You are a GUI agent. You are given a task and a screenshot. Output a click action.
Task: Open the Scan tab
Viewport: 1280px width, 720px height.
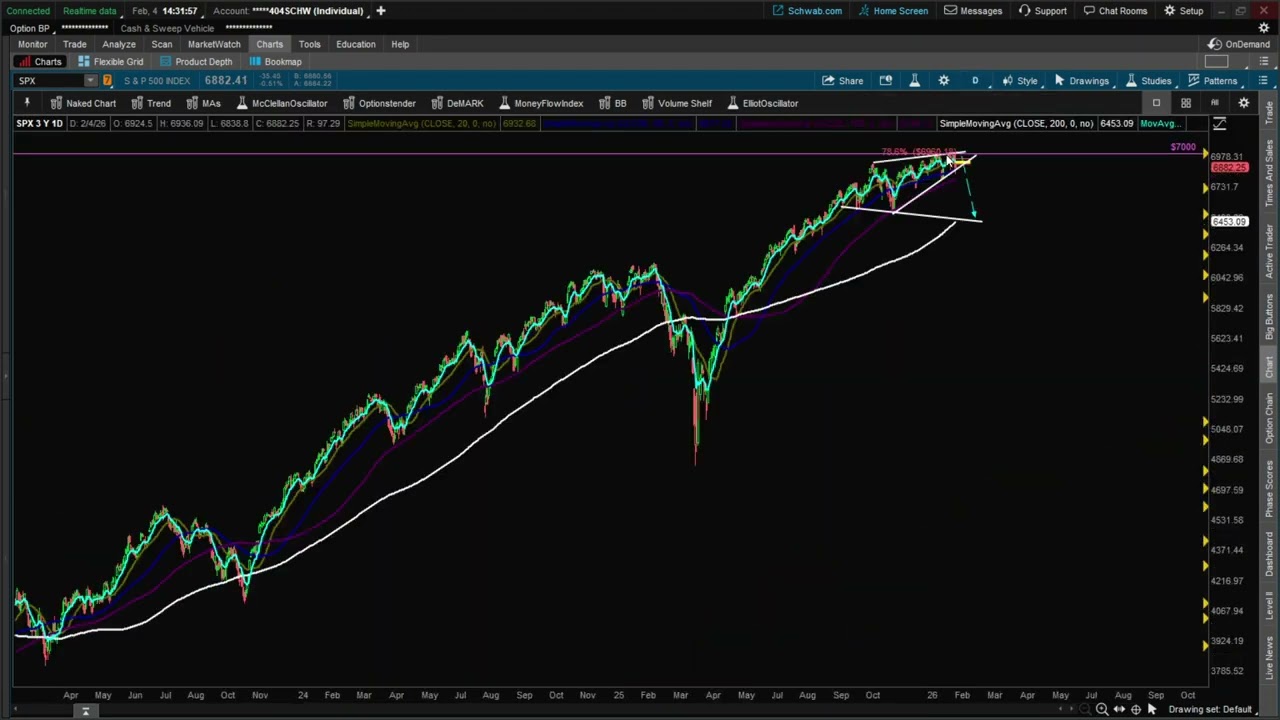tap(161, 44)
